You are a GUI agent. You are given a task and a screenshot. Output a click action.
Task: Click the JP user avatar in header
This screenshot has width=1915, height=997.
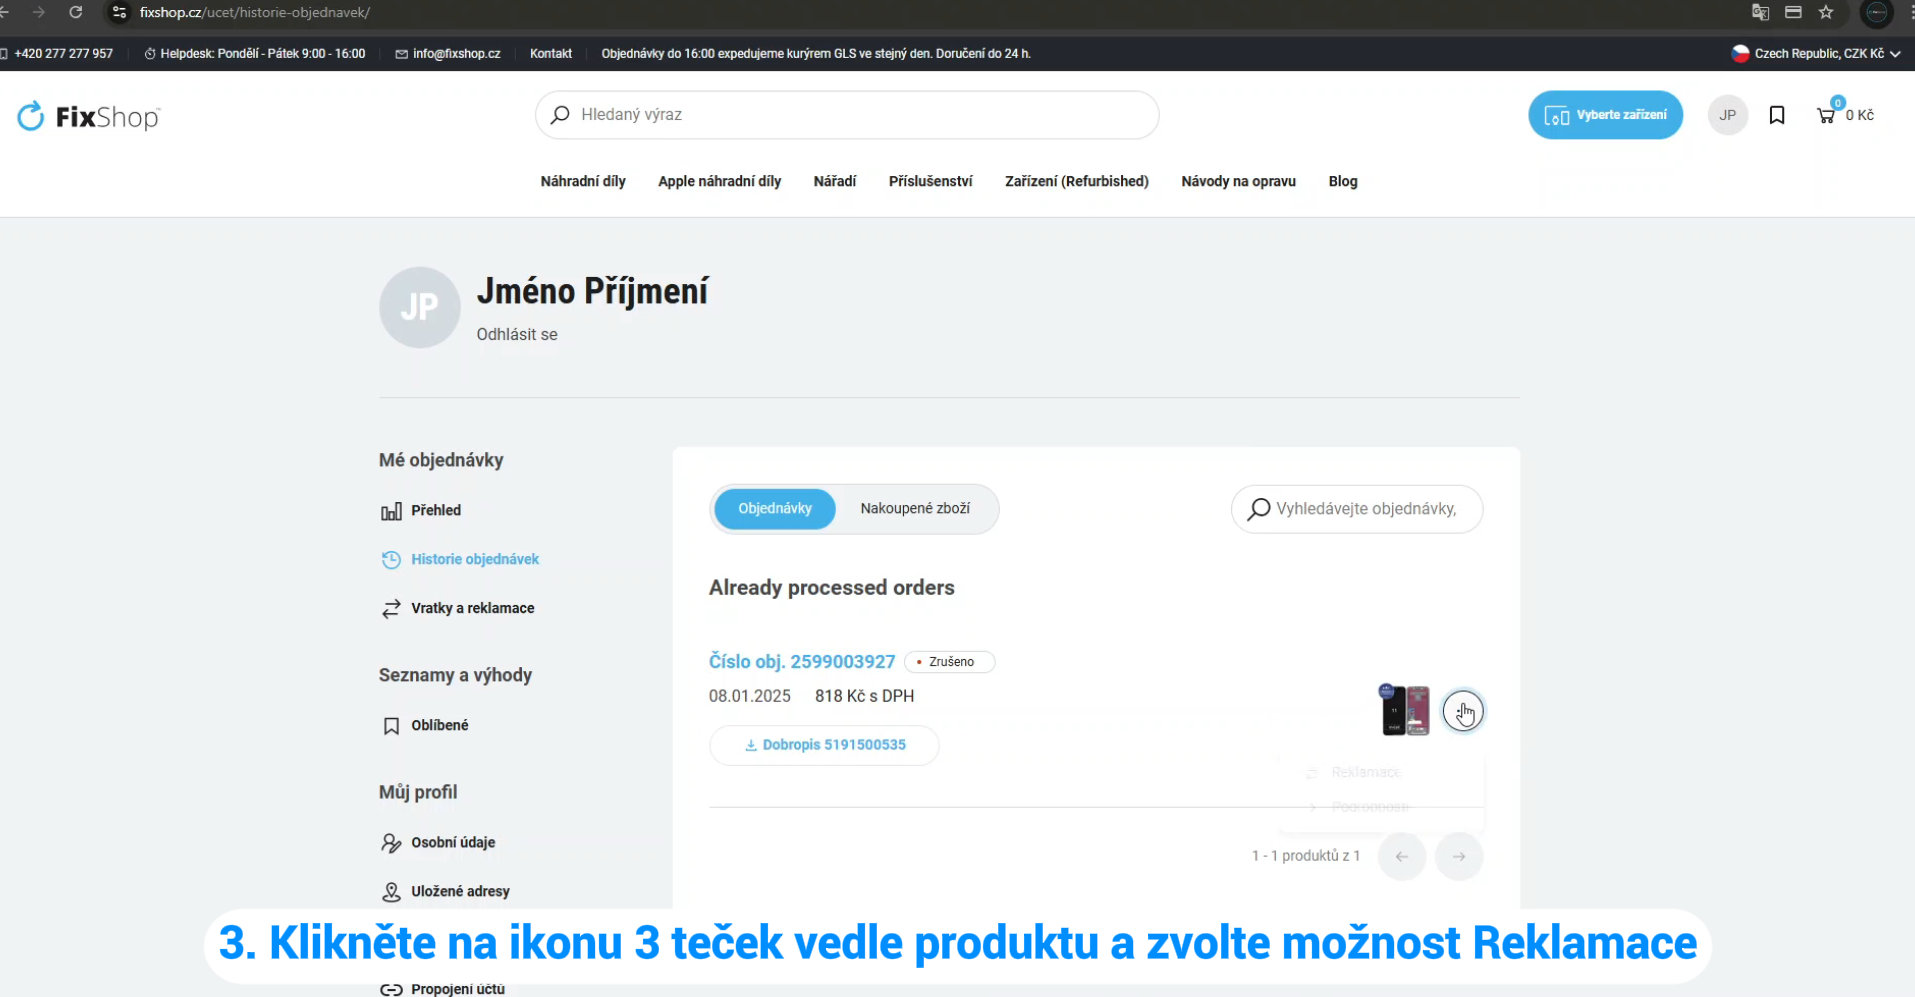point(1727,115)
